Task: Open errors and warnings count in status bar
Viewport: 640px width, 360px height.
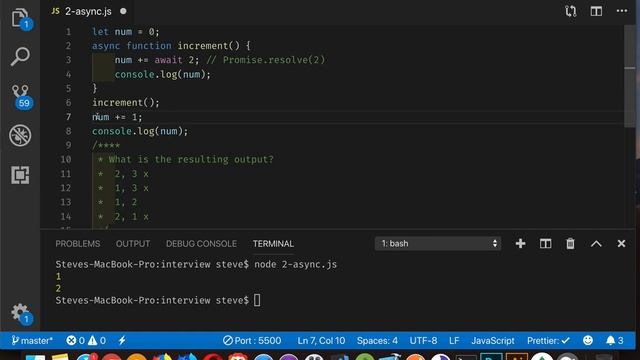Action: click(x=86, y=340)
